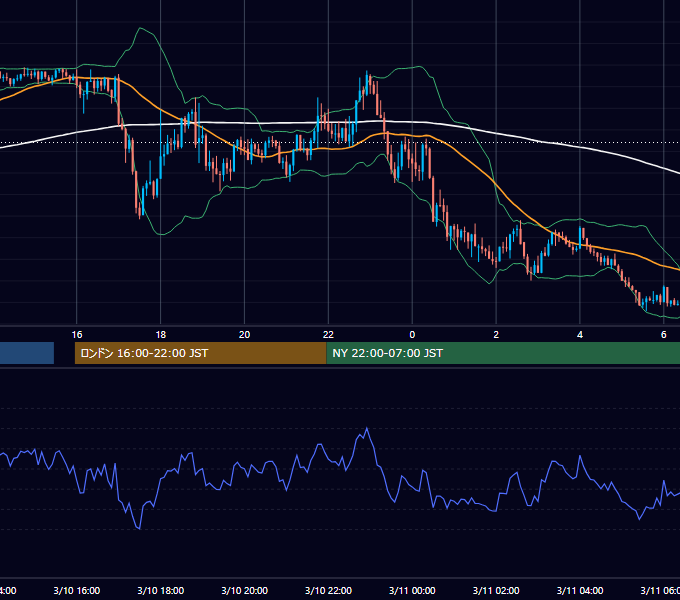Click the blue session bar left of ロンドン
The image size is (680, 600).
click(x=27, y=353)
